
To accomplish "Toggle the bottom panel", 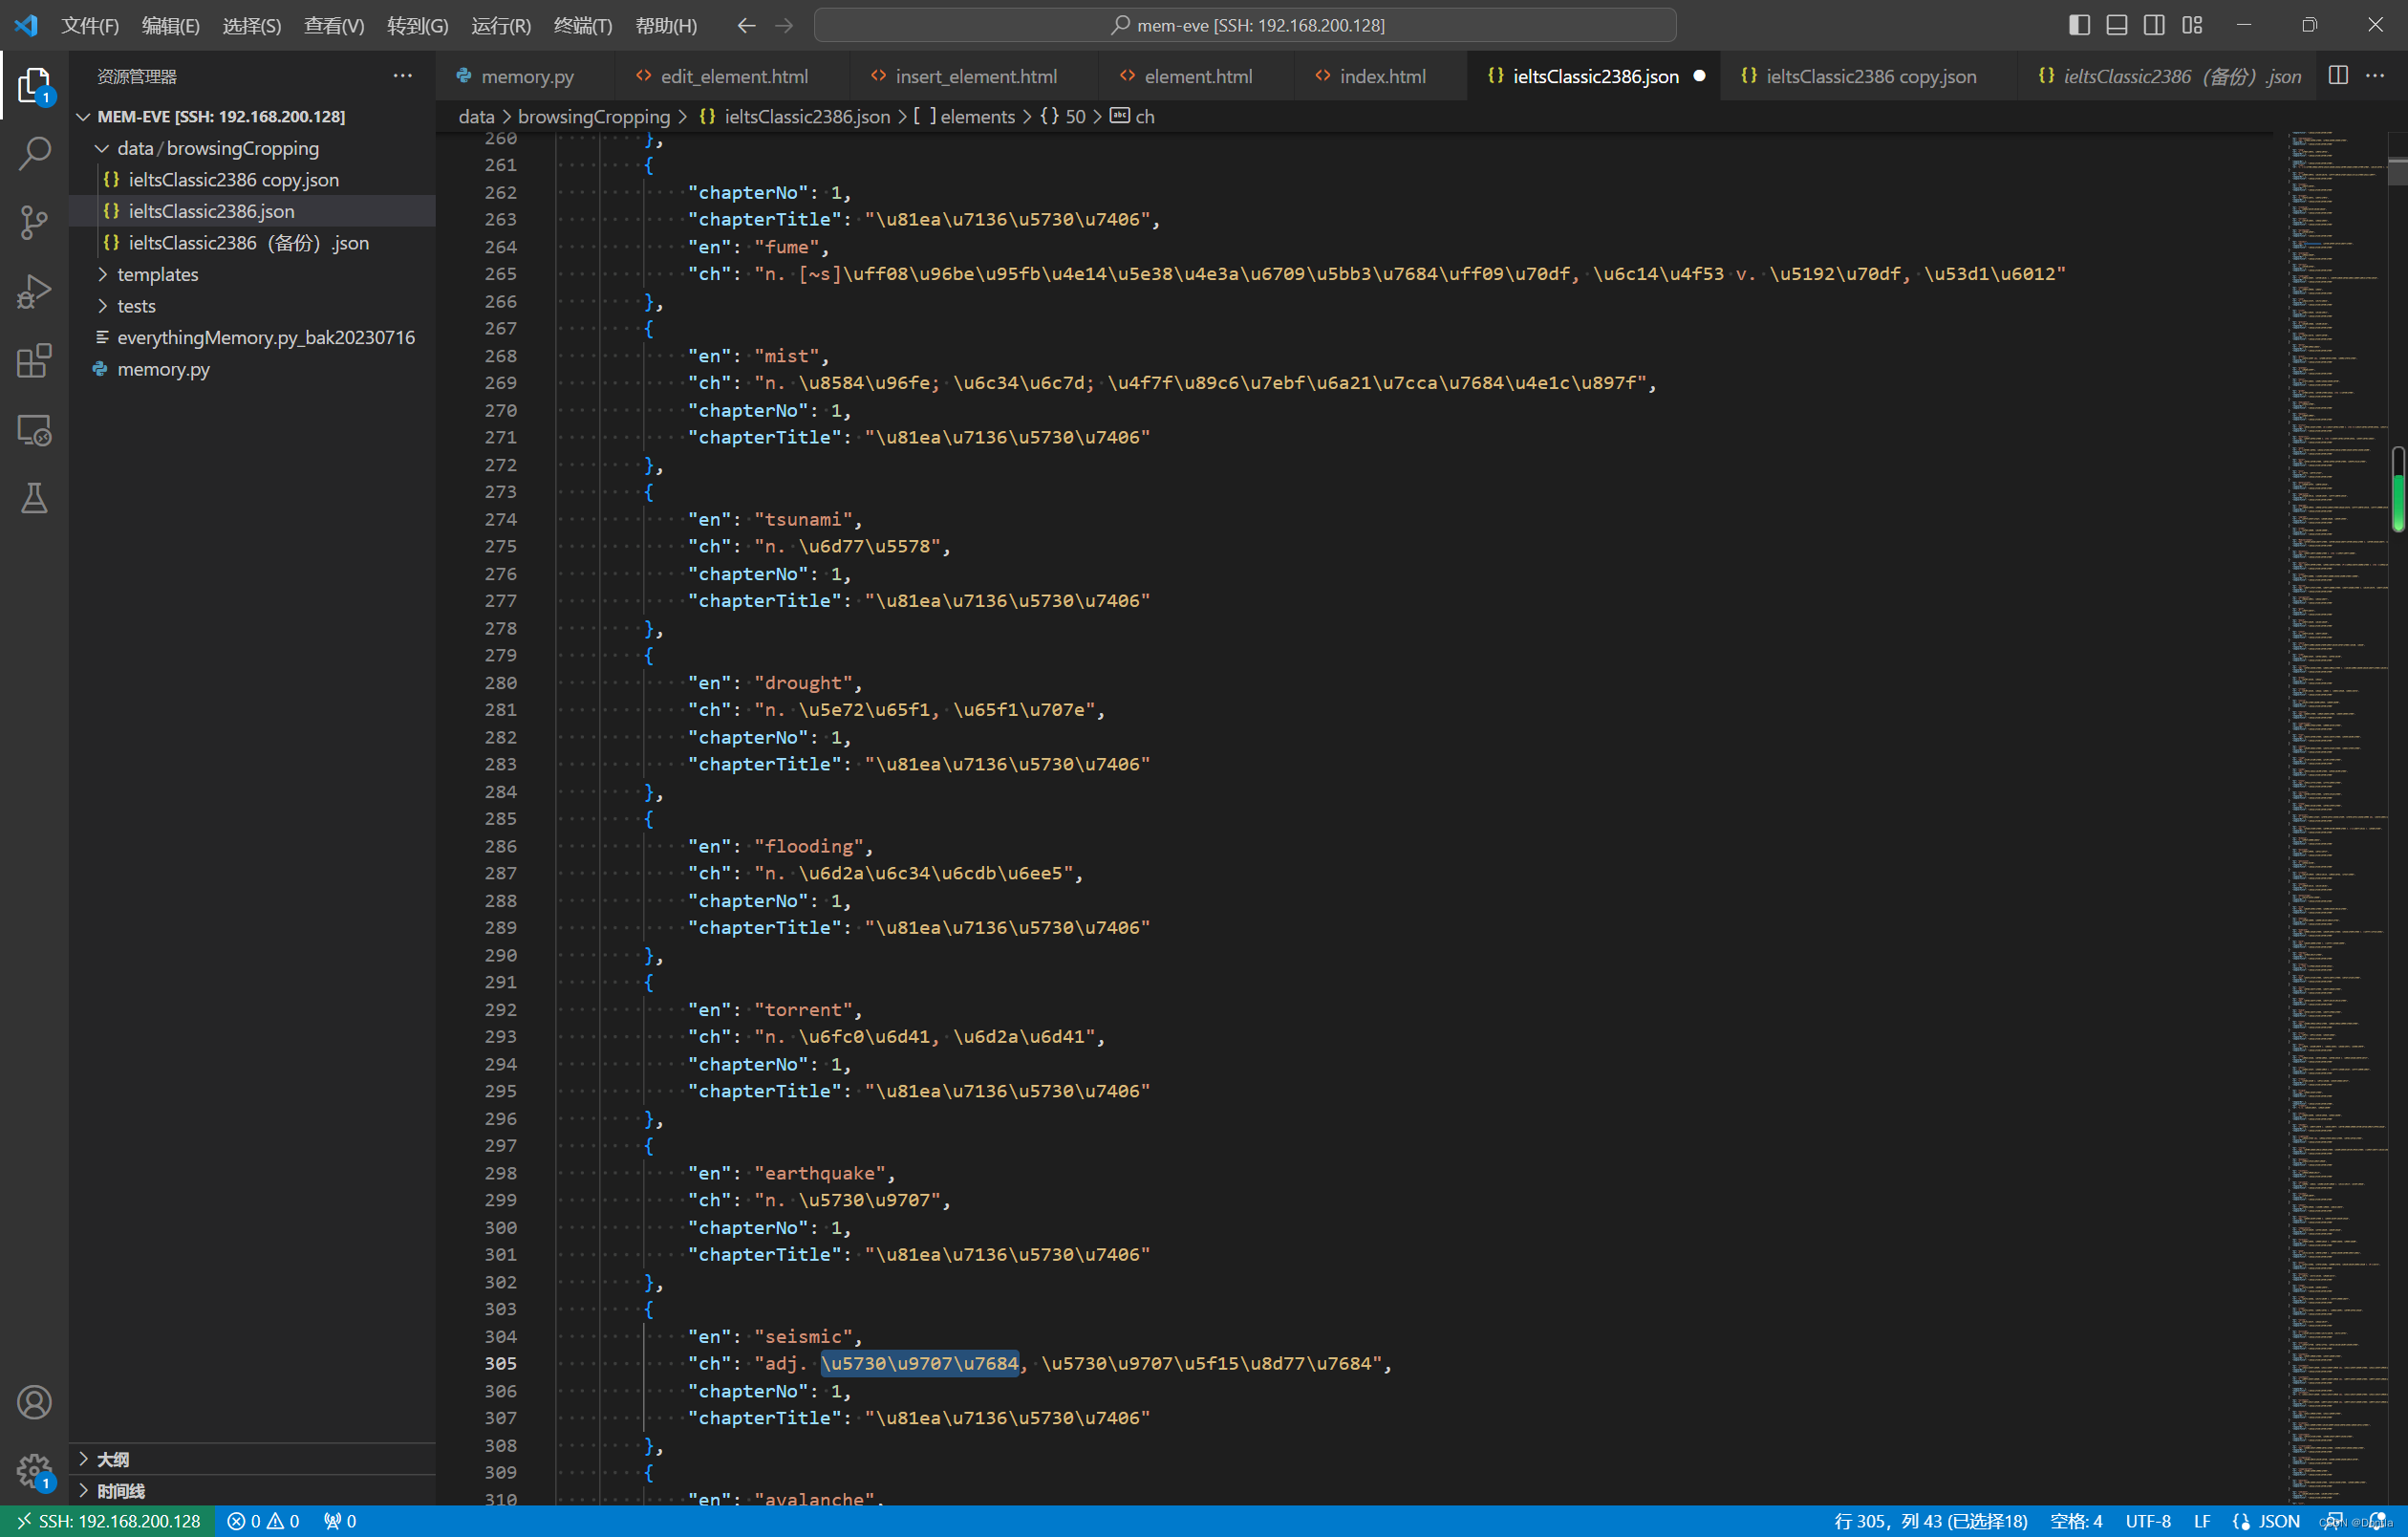I will pyautogui.click(x=2117, y=25).
